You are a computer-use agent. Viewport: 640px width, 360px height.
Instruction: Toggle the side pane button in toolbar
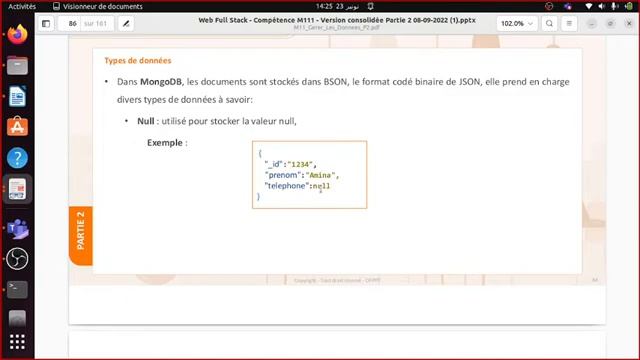[46, 24]
